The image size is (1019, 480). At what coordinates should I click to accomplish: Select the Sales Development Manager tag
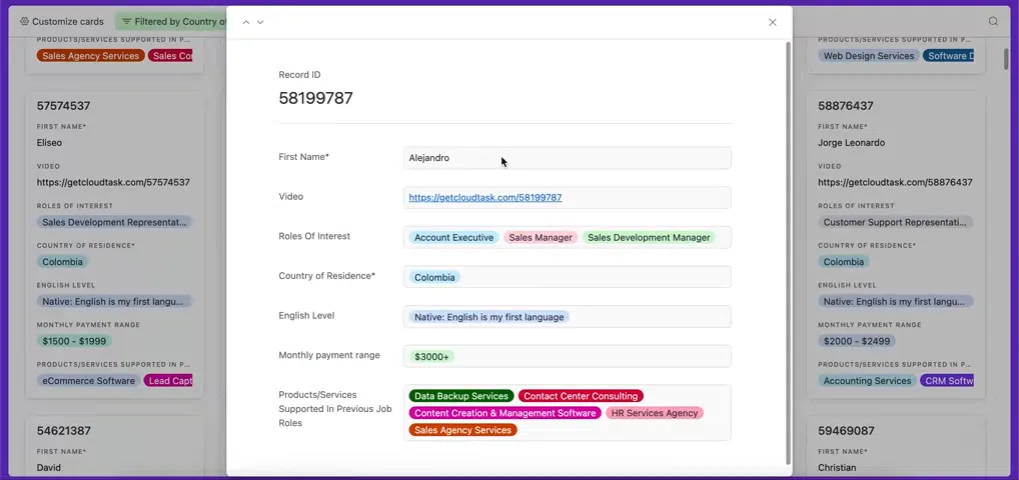(649, 238)
